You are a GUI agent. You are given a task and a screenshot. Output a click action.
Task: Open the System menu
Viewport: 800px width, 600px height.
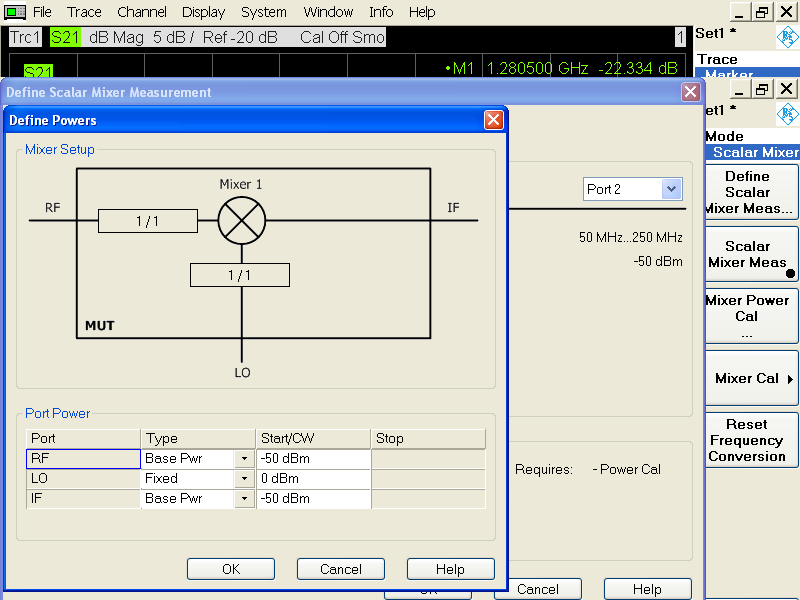pos(263,12)
